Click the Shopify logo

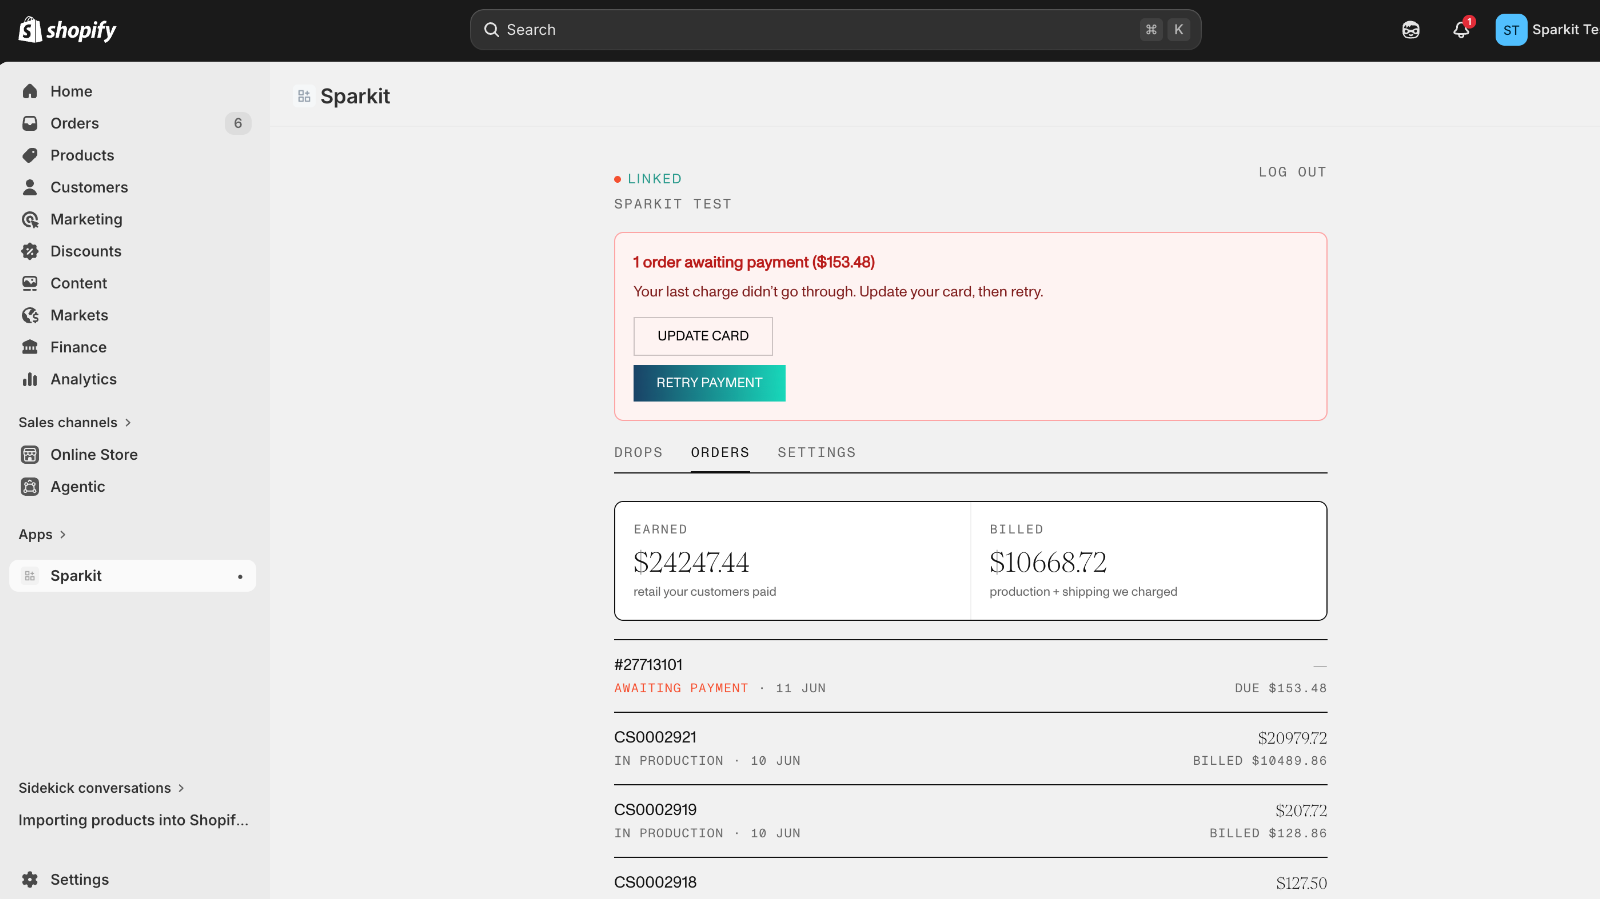point(67,30)
